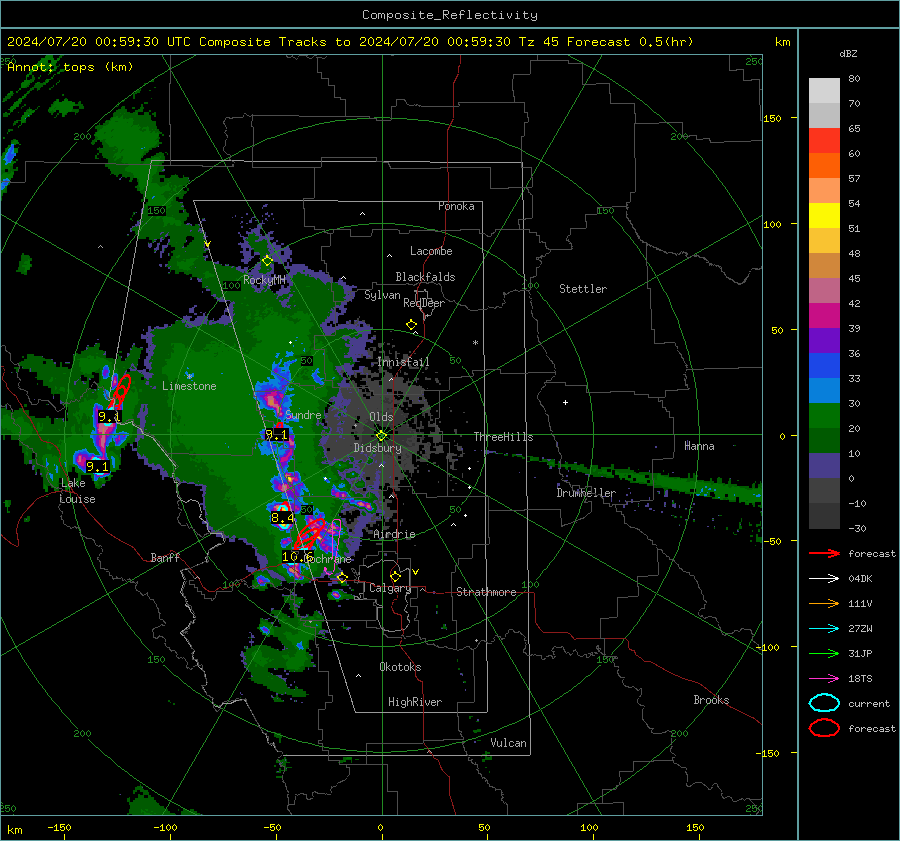Click the cyan current ellipse legend icon
Screen dimensions: 900x841
pyautogui.click(x=824, y=703)
